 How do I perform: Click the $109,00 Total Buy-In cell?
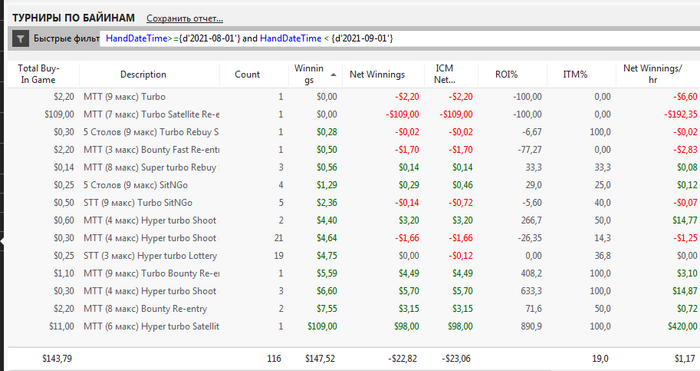[x=59, y=114]
